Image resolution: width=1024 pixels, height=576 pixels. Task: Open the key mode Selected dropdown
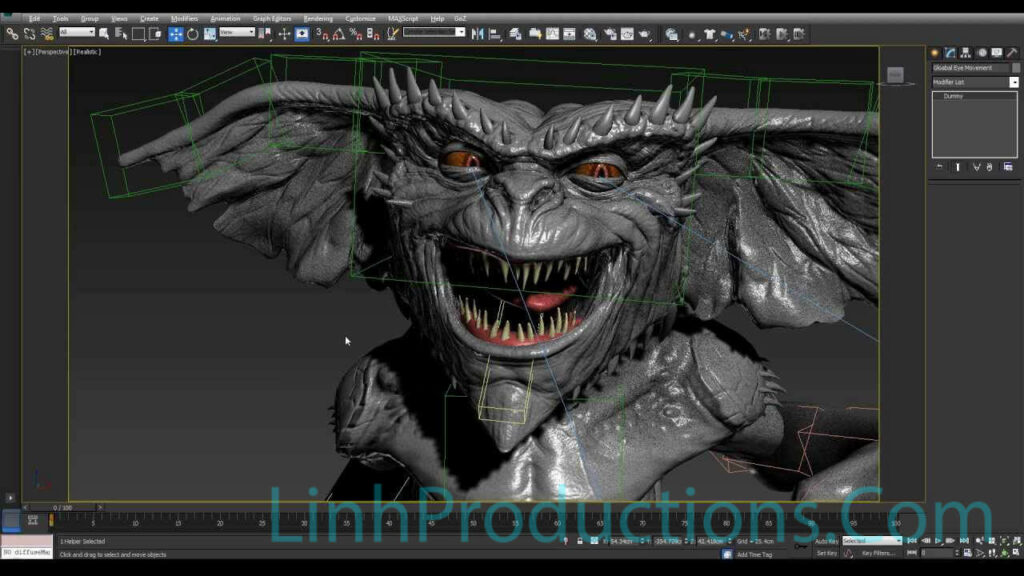pos(871,541)
